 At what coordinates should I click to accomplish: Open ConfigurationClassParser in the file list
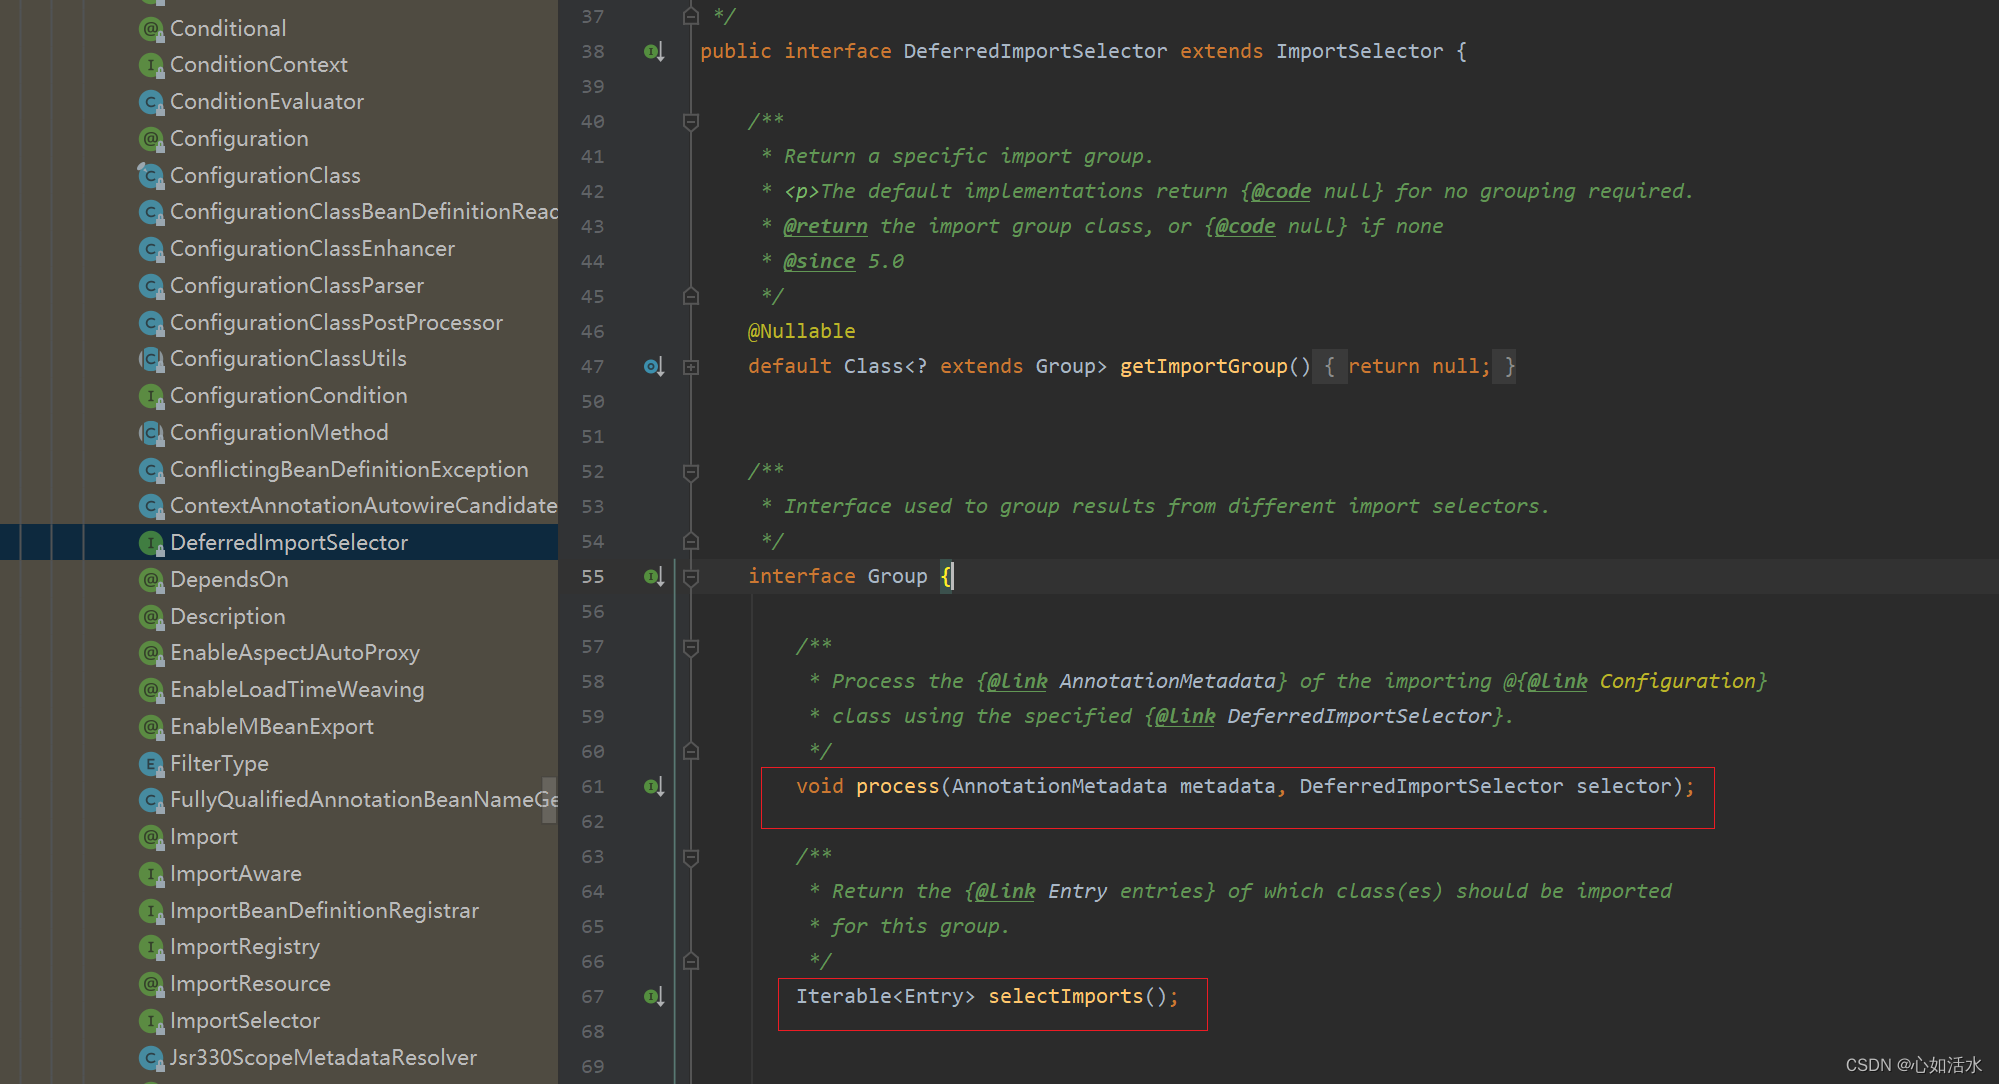(297, 286)
